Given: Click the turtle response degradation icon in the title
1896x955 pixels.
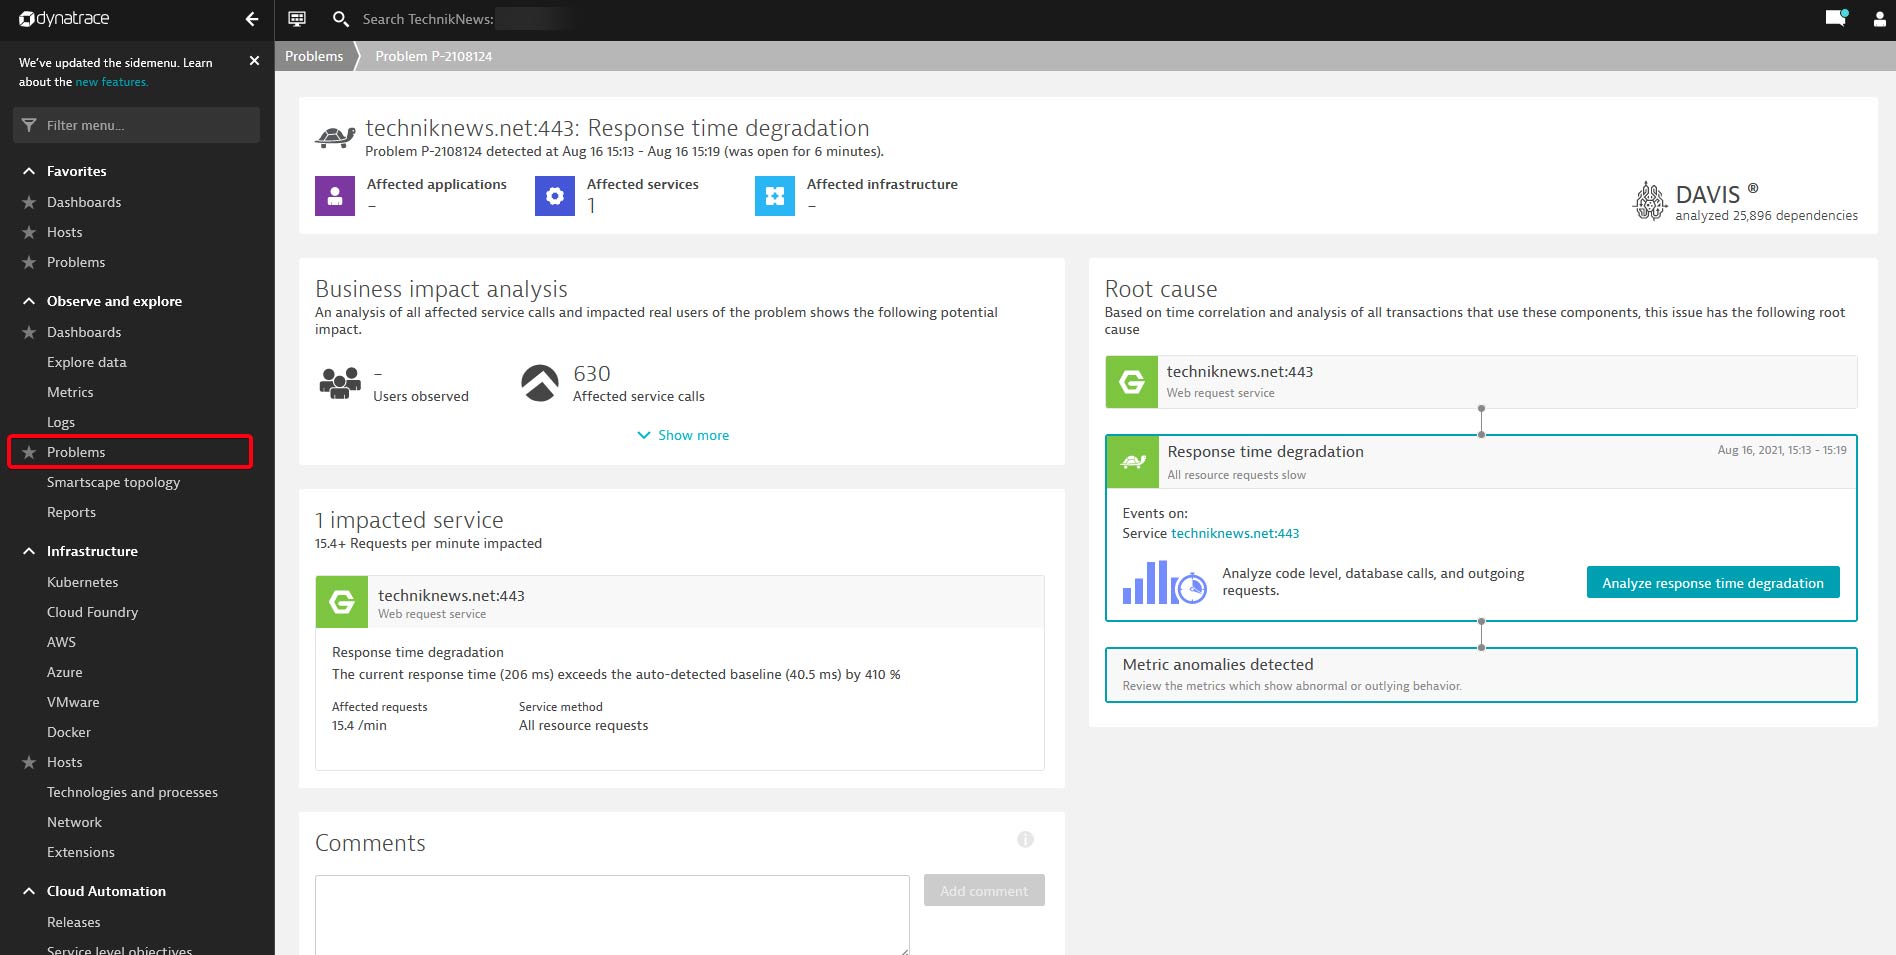Looking at the screenshot, I should pos(335,137).
